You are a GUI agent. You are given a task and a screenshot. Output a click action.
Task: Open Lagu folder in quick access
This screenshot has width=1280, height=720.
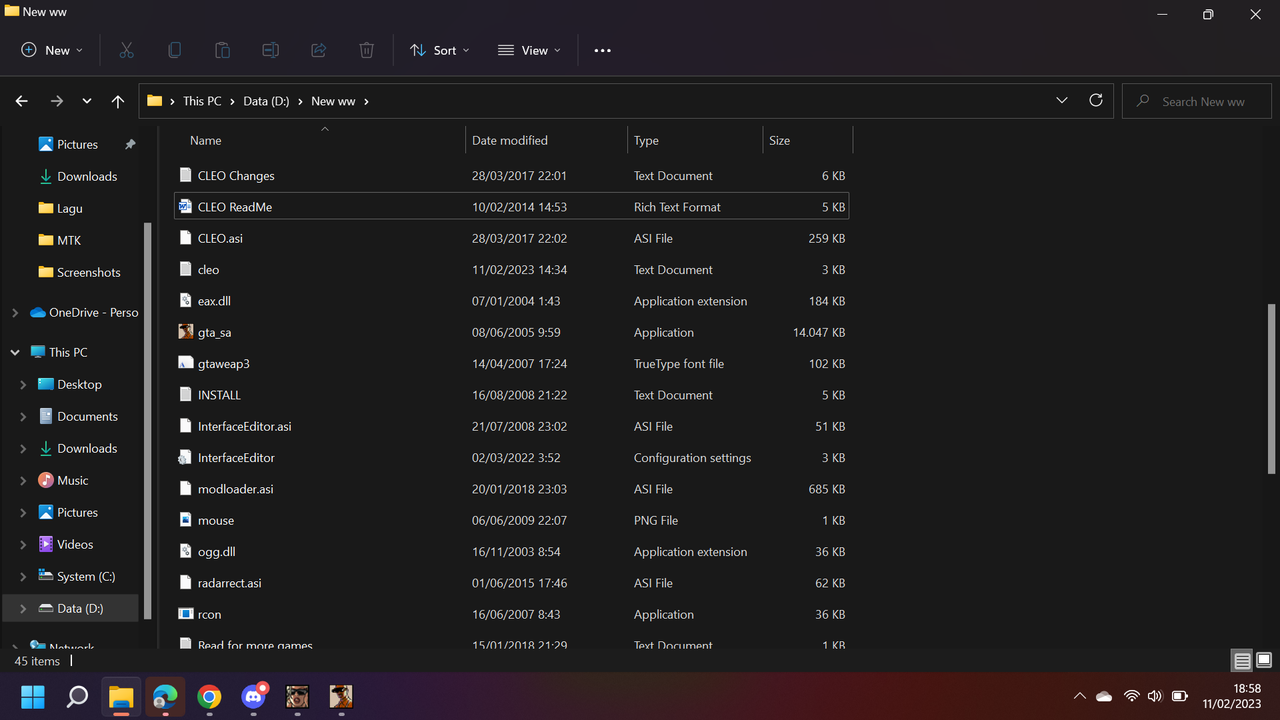pos(70,208)
